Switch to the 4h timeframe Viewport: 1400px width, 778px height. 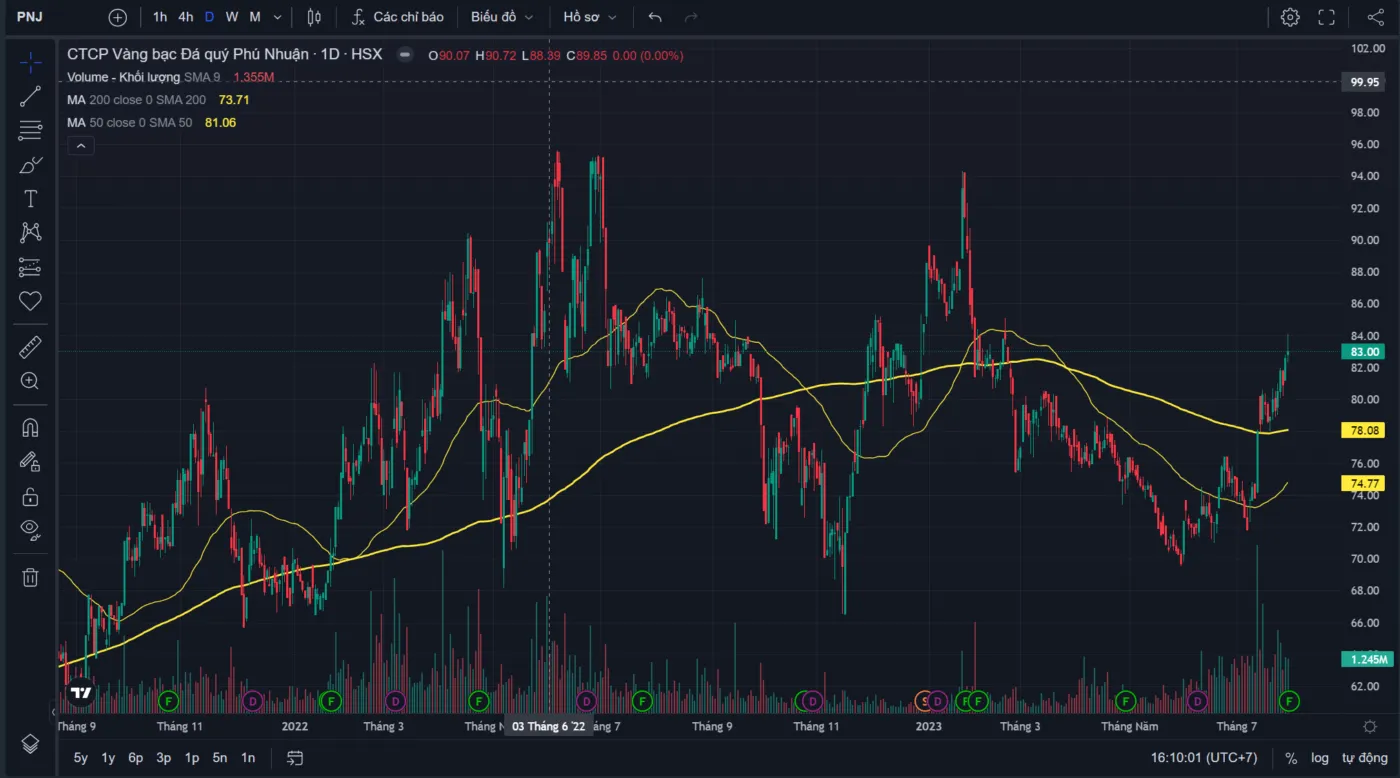[x=186, y=17]
